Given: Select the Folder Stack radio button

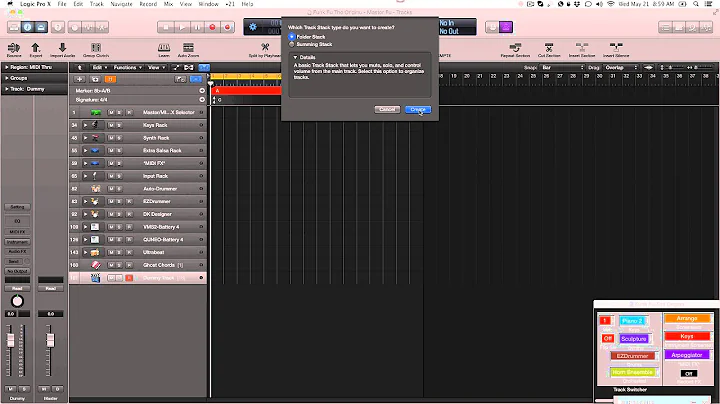Looking at the screenshot, I should point(292,36).
